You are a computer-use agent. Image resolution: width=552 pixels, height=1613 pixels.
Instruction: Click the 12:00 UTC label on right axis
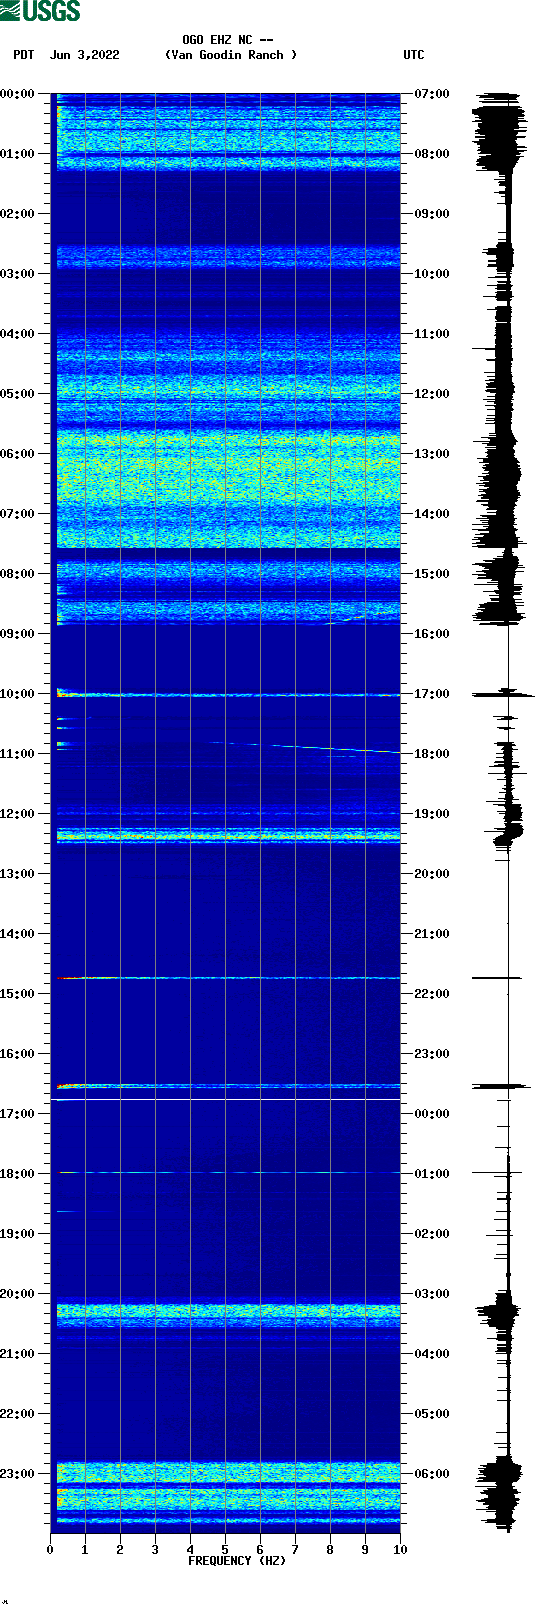coord(432,394)
